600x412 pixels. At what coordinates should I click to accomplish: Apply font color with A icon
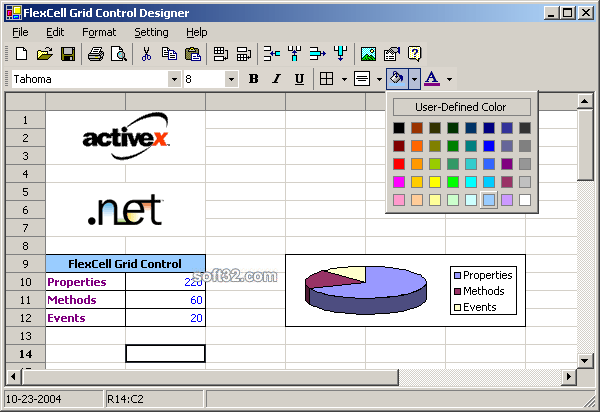(432, 79)
